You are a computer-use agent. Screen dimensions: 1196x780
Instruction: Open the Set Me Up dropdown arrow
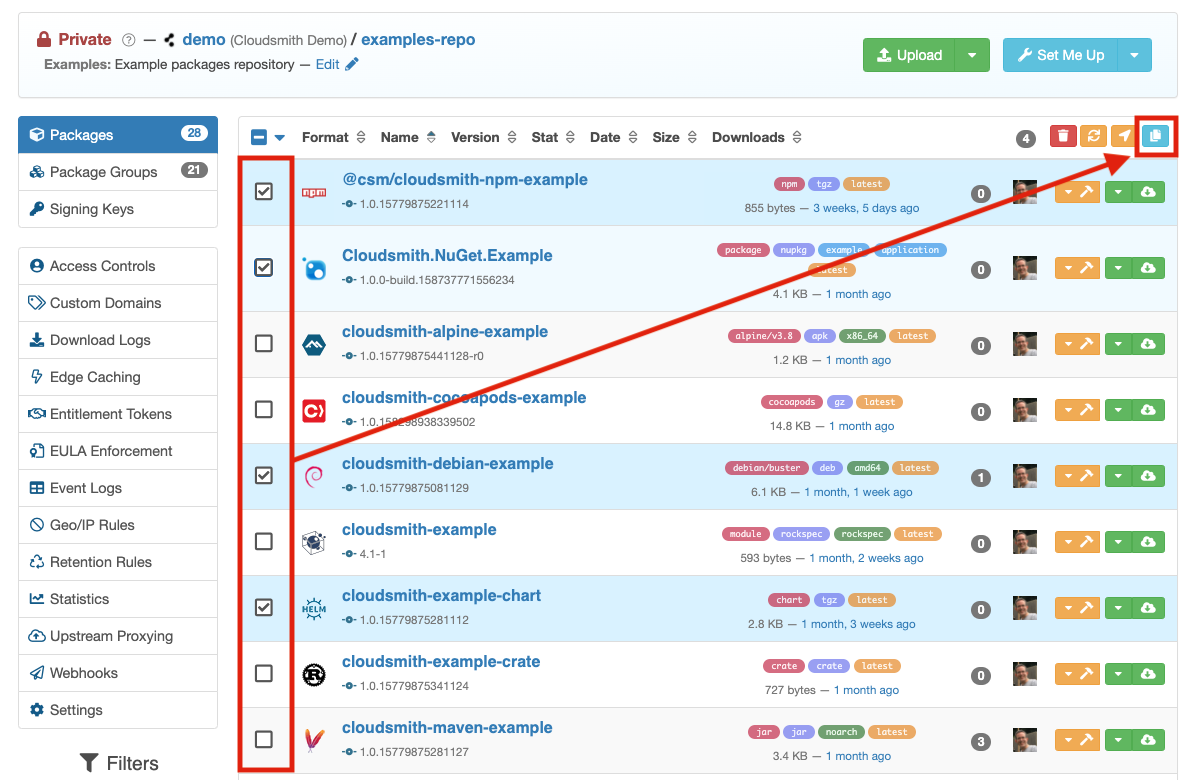(x=1134, y=55)
